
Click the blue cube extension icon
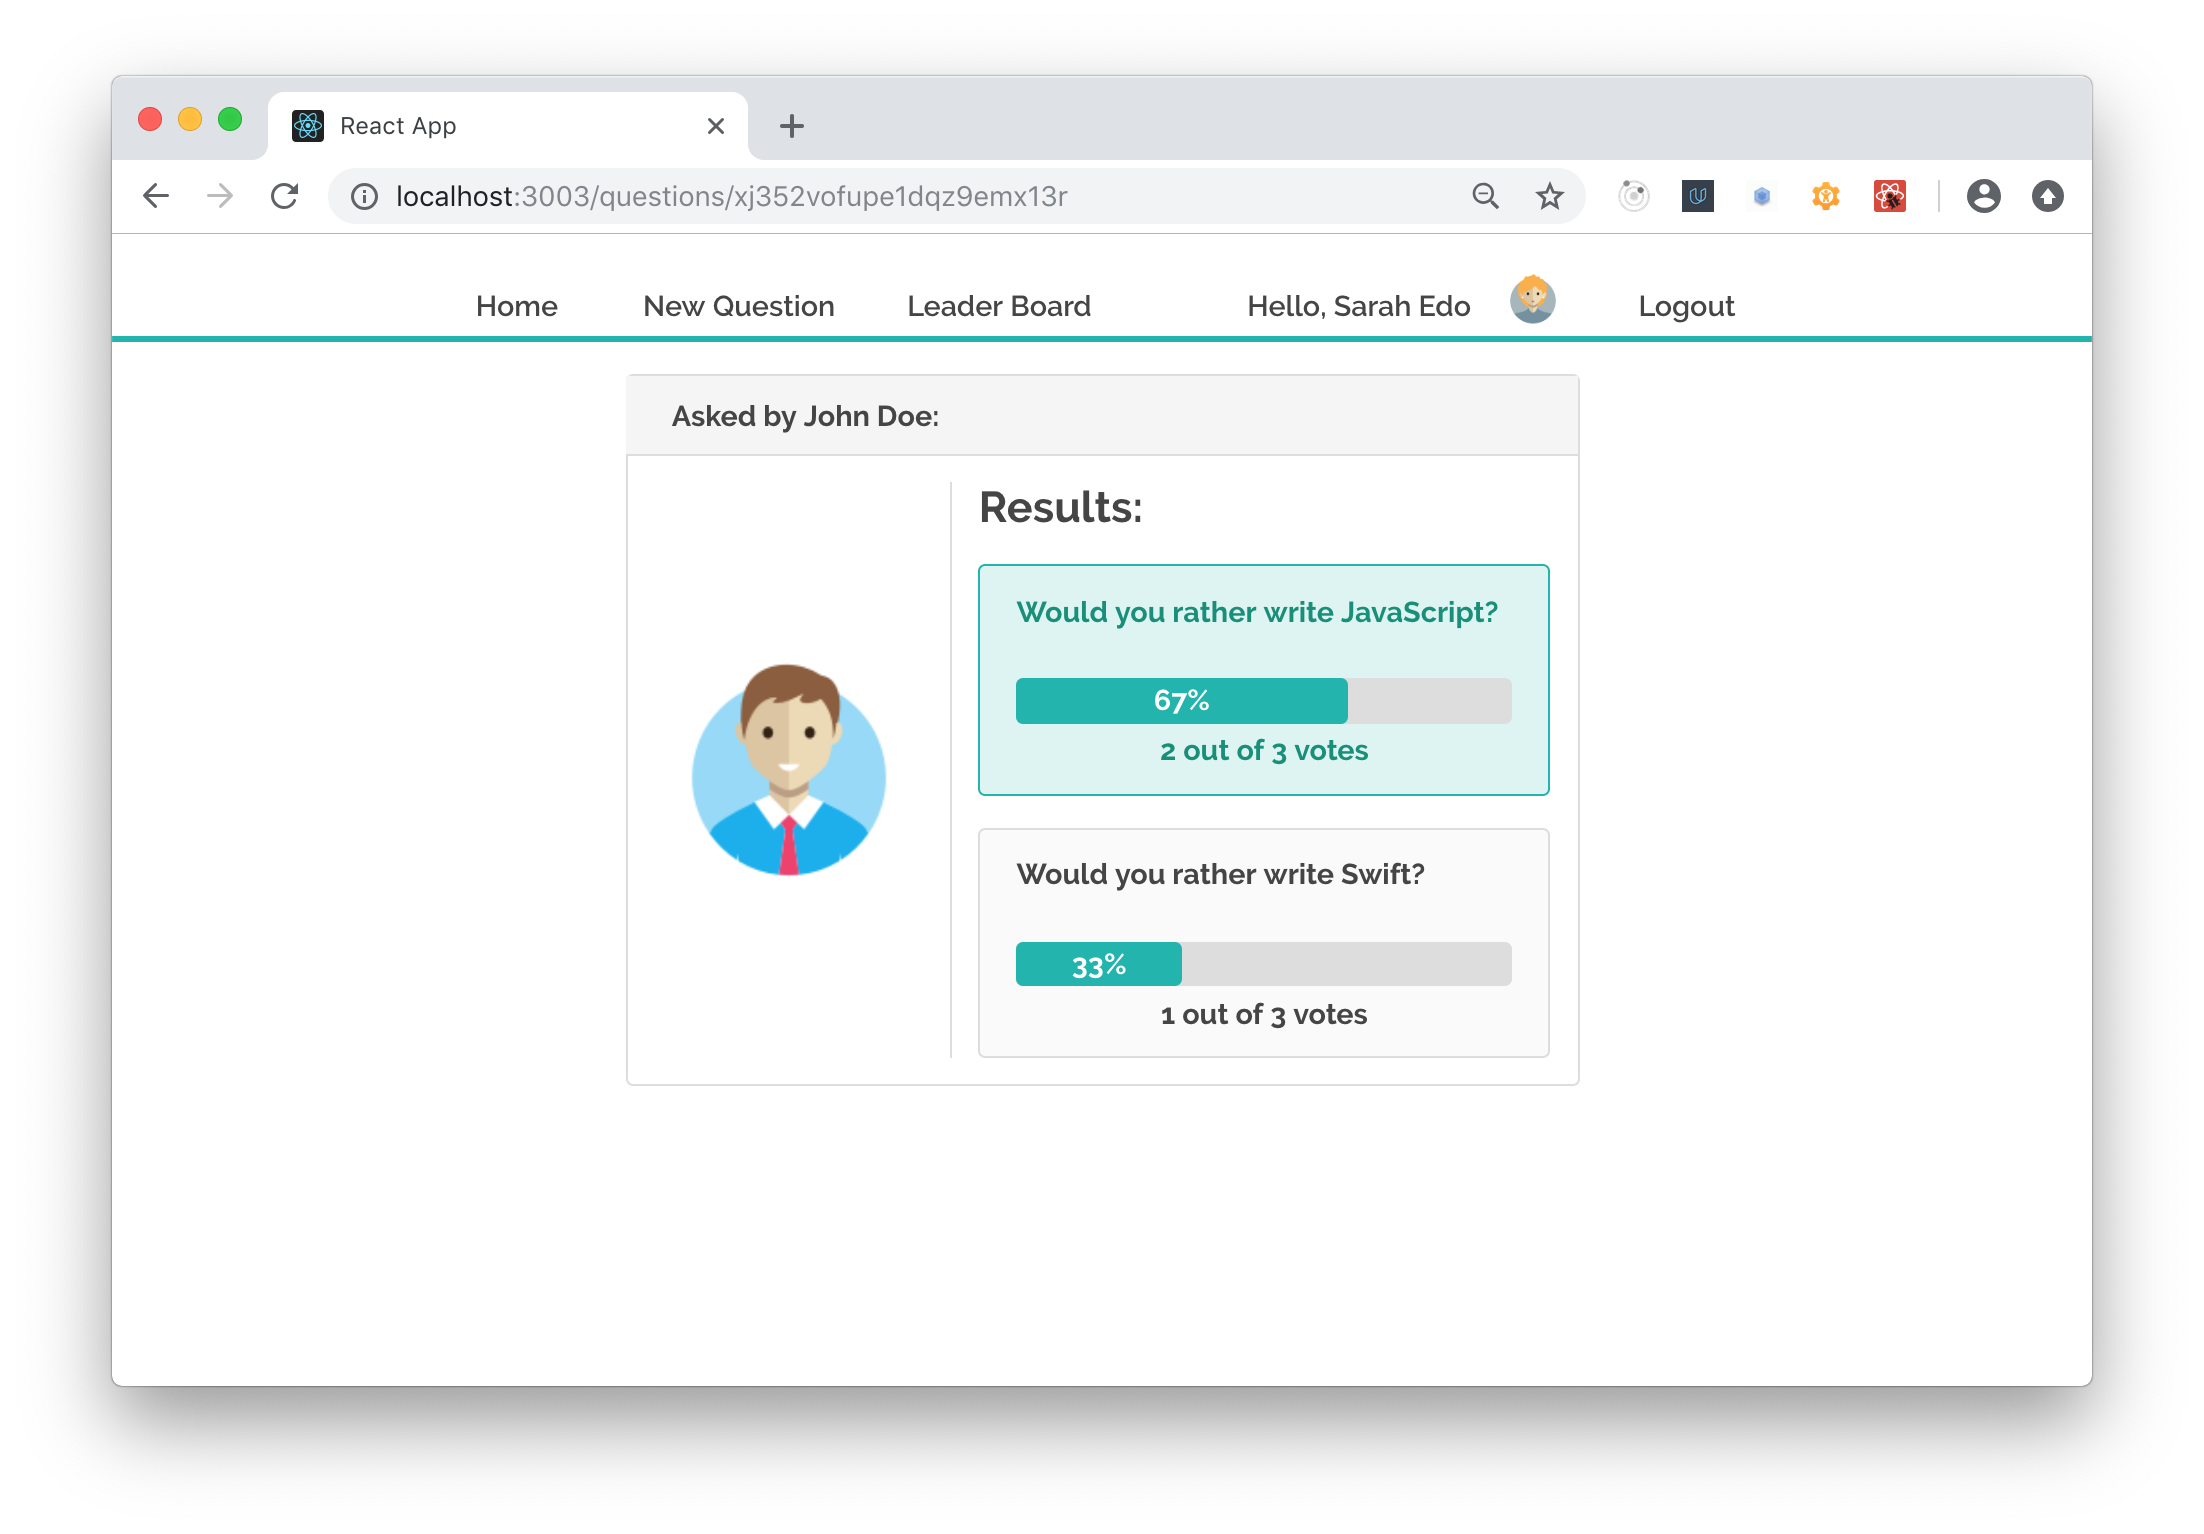coord(1762,196)
